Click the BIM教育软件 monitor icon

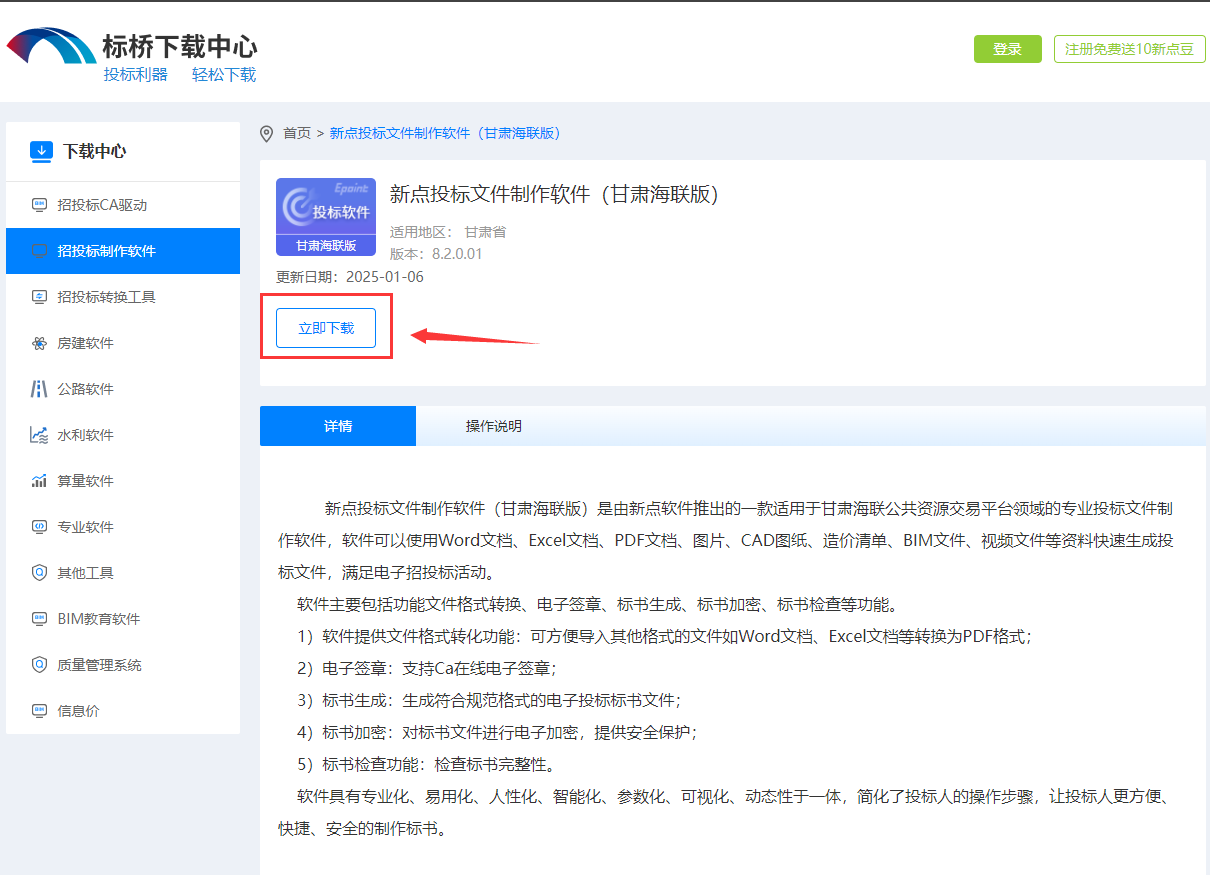39,619
